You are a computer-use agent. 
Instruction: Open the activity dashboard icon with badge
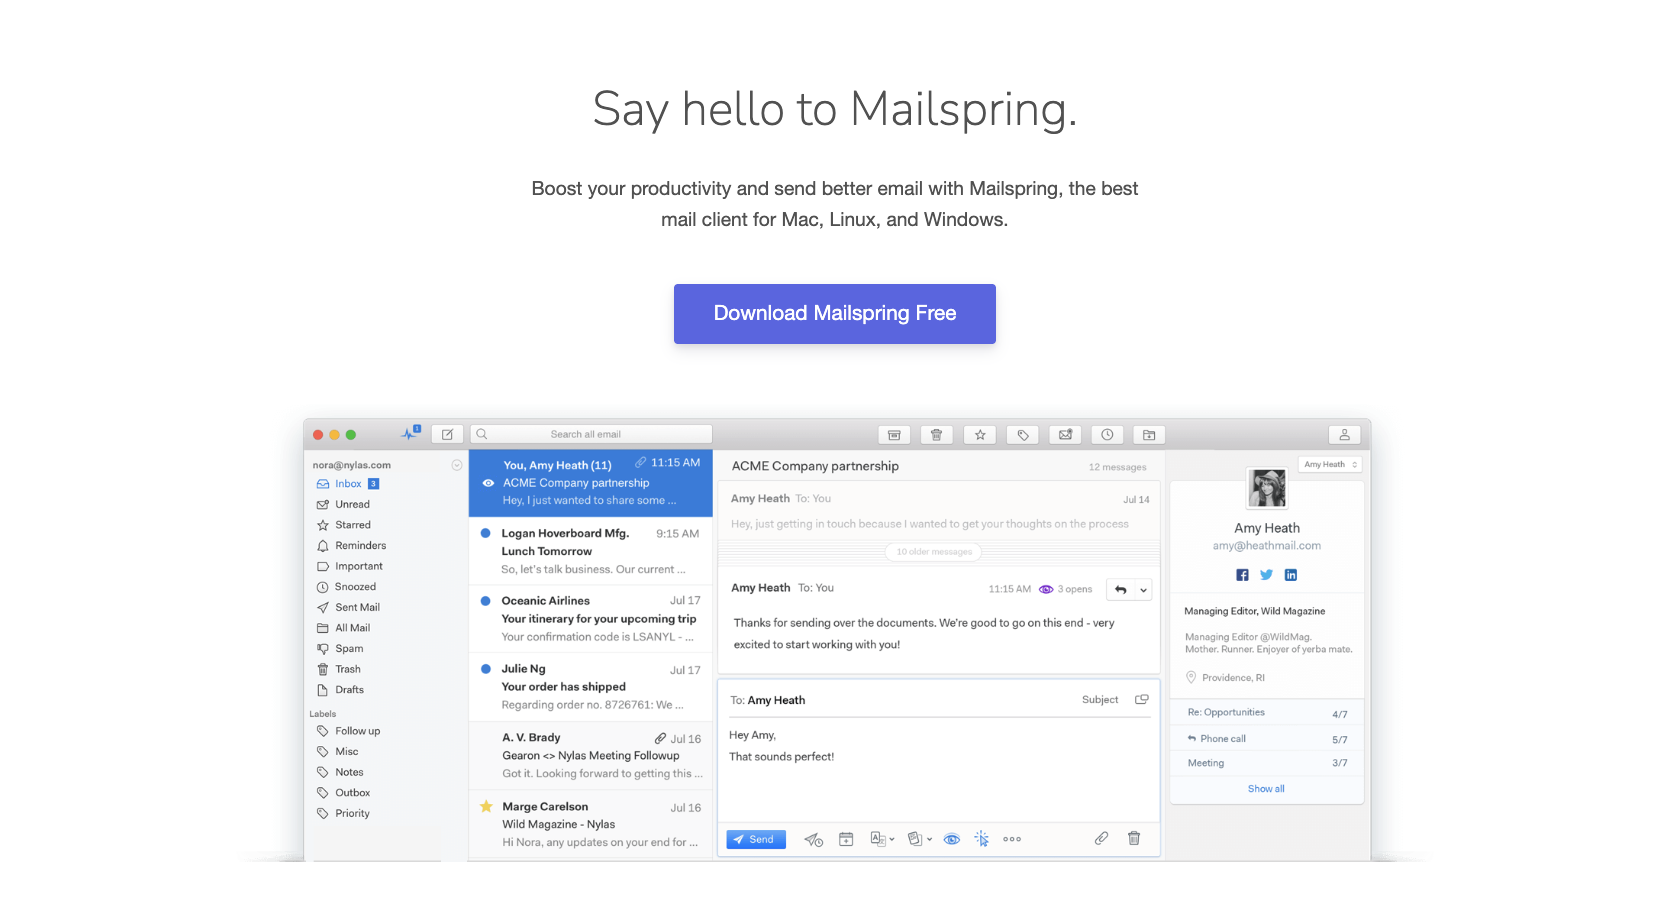[410, 433]
